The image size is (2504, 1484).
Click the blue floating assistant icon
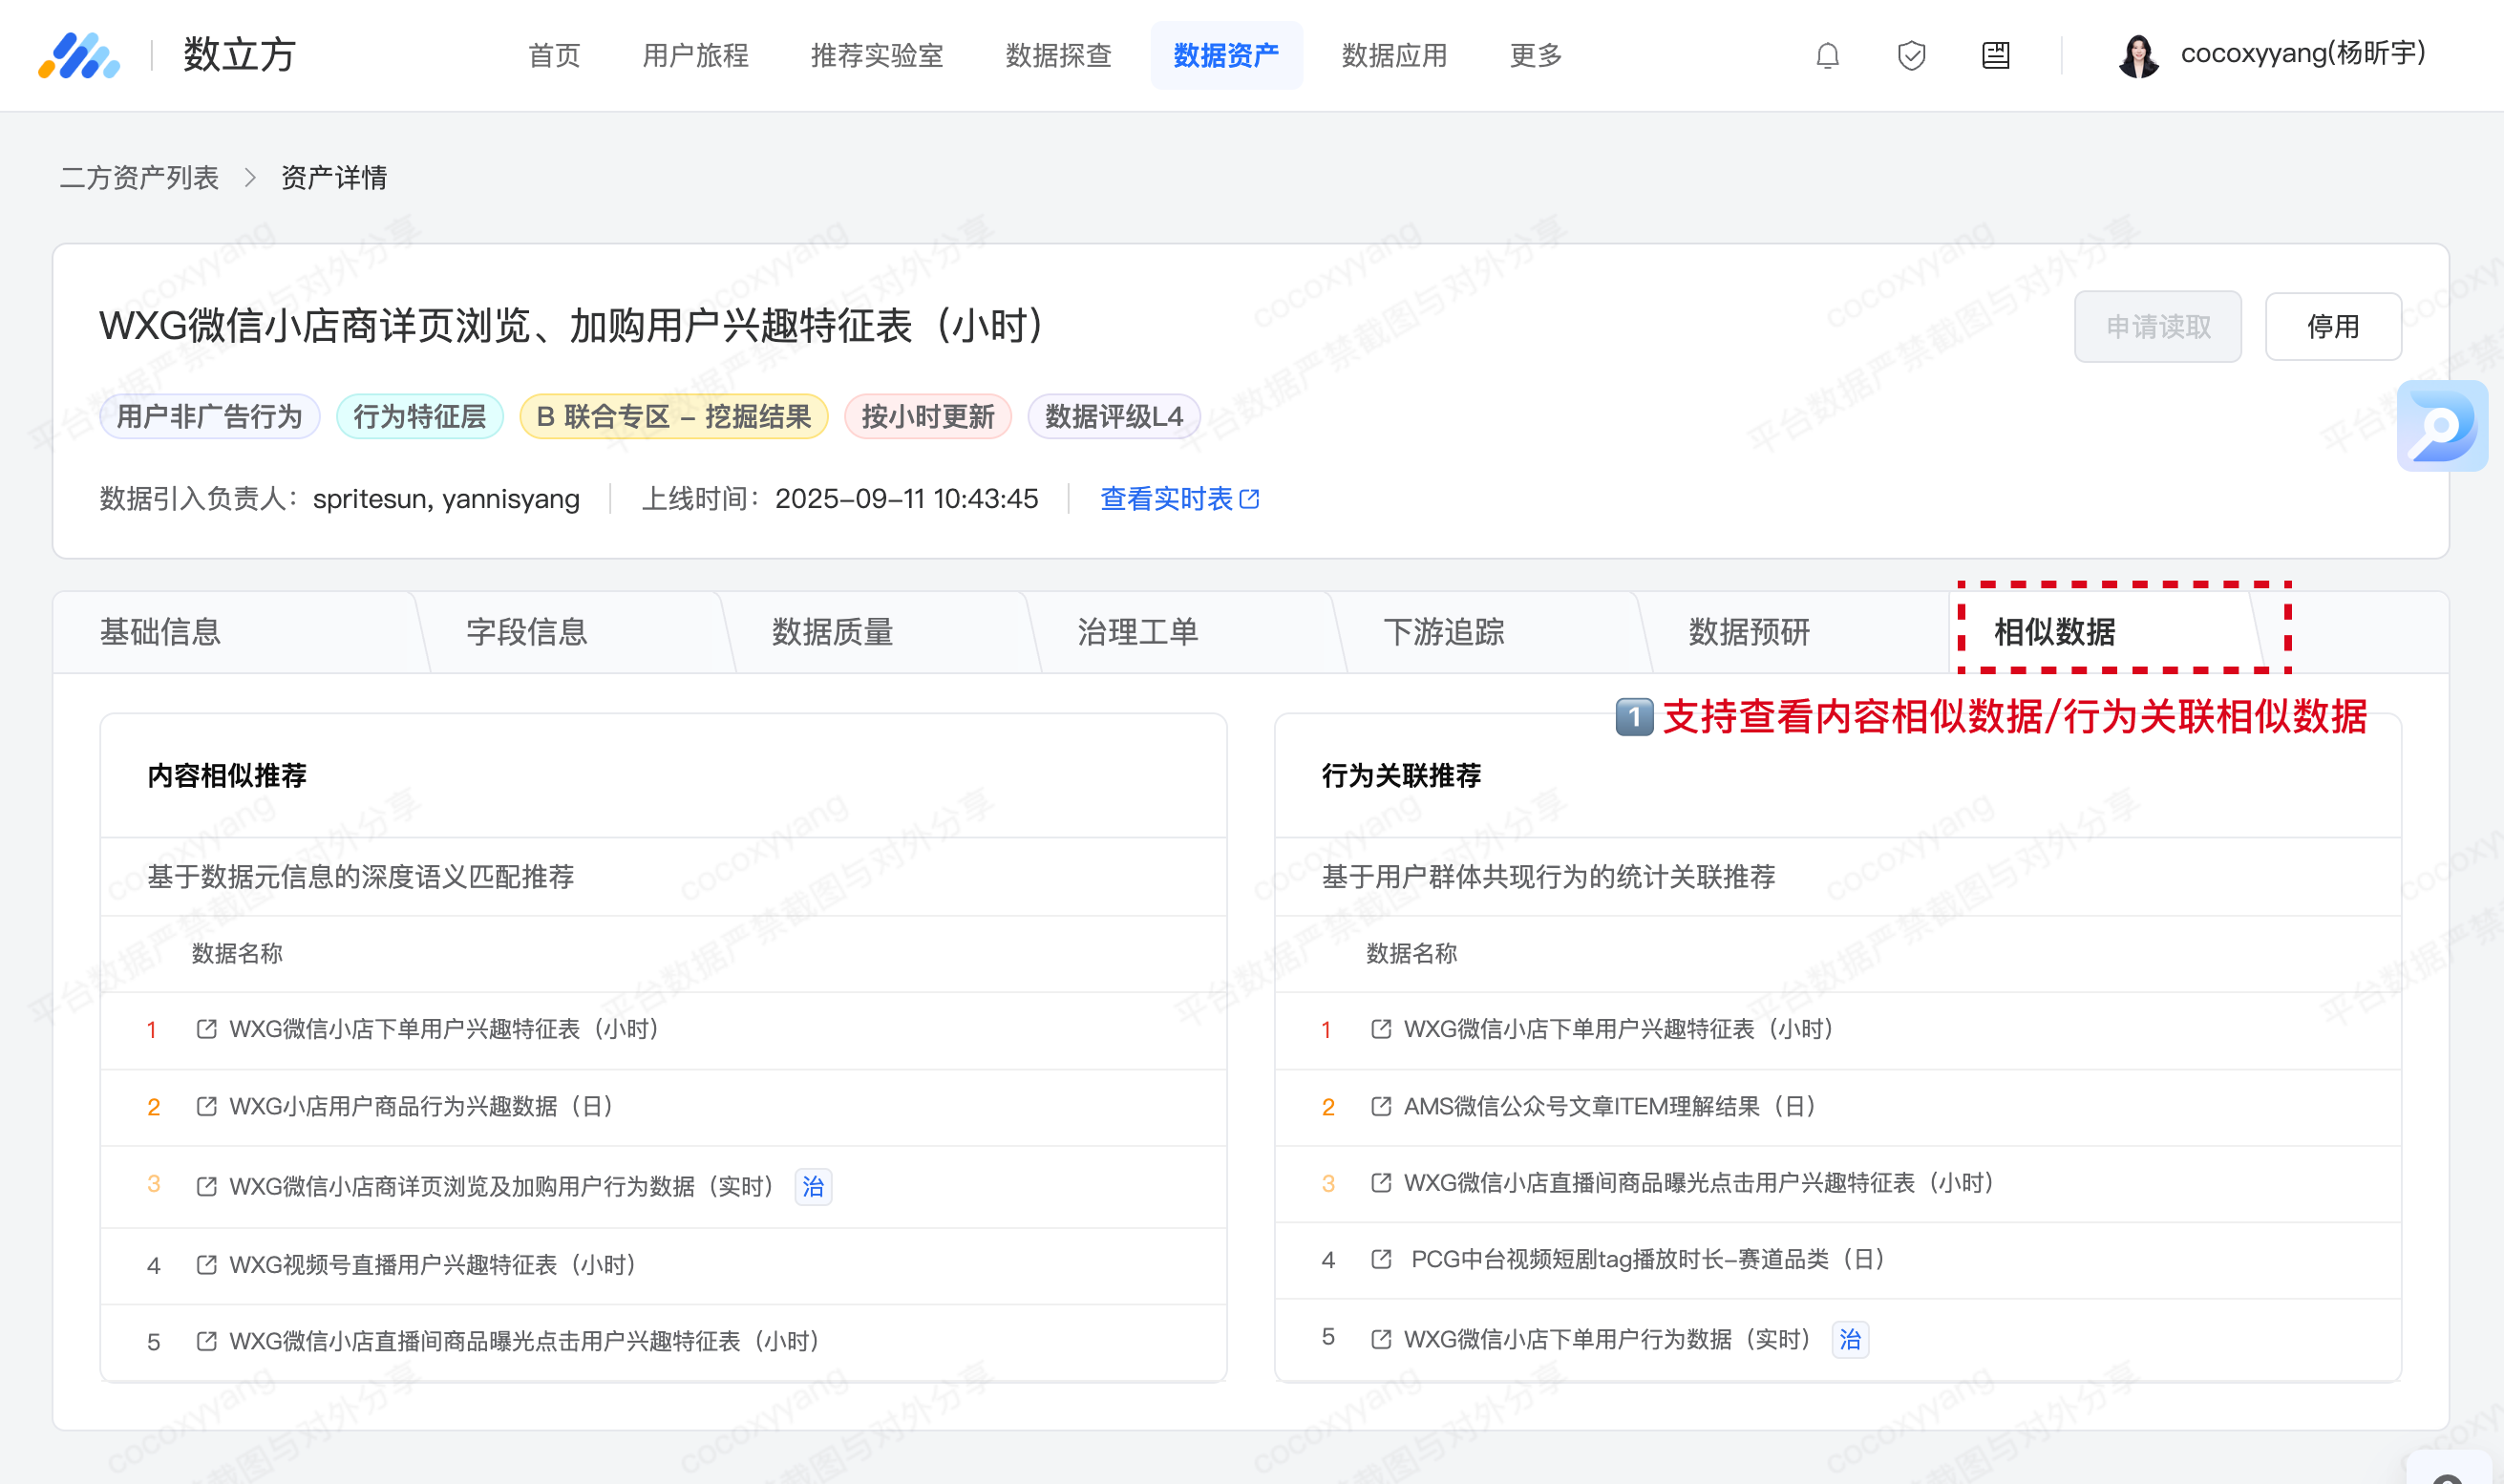pos(2441,426)
